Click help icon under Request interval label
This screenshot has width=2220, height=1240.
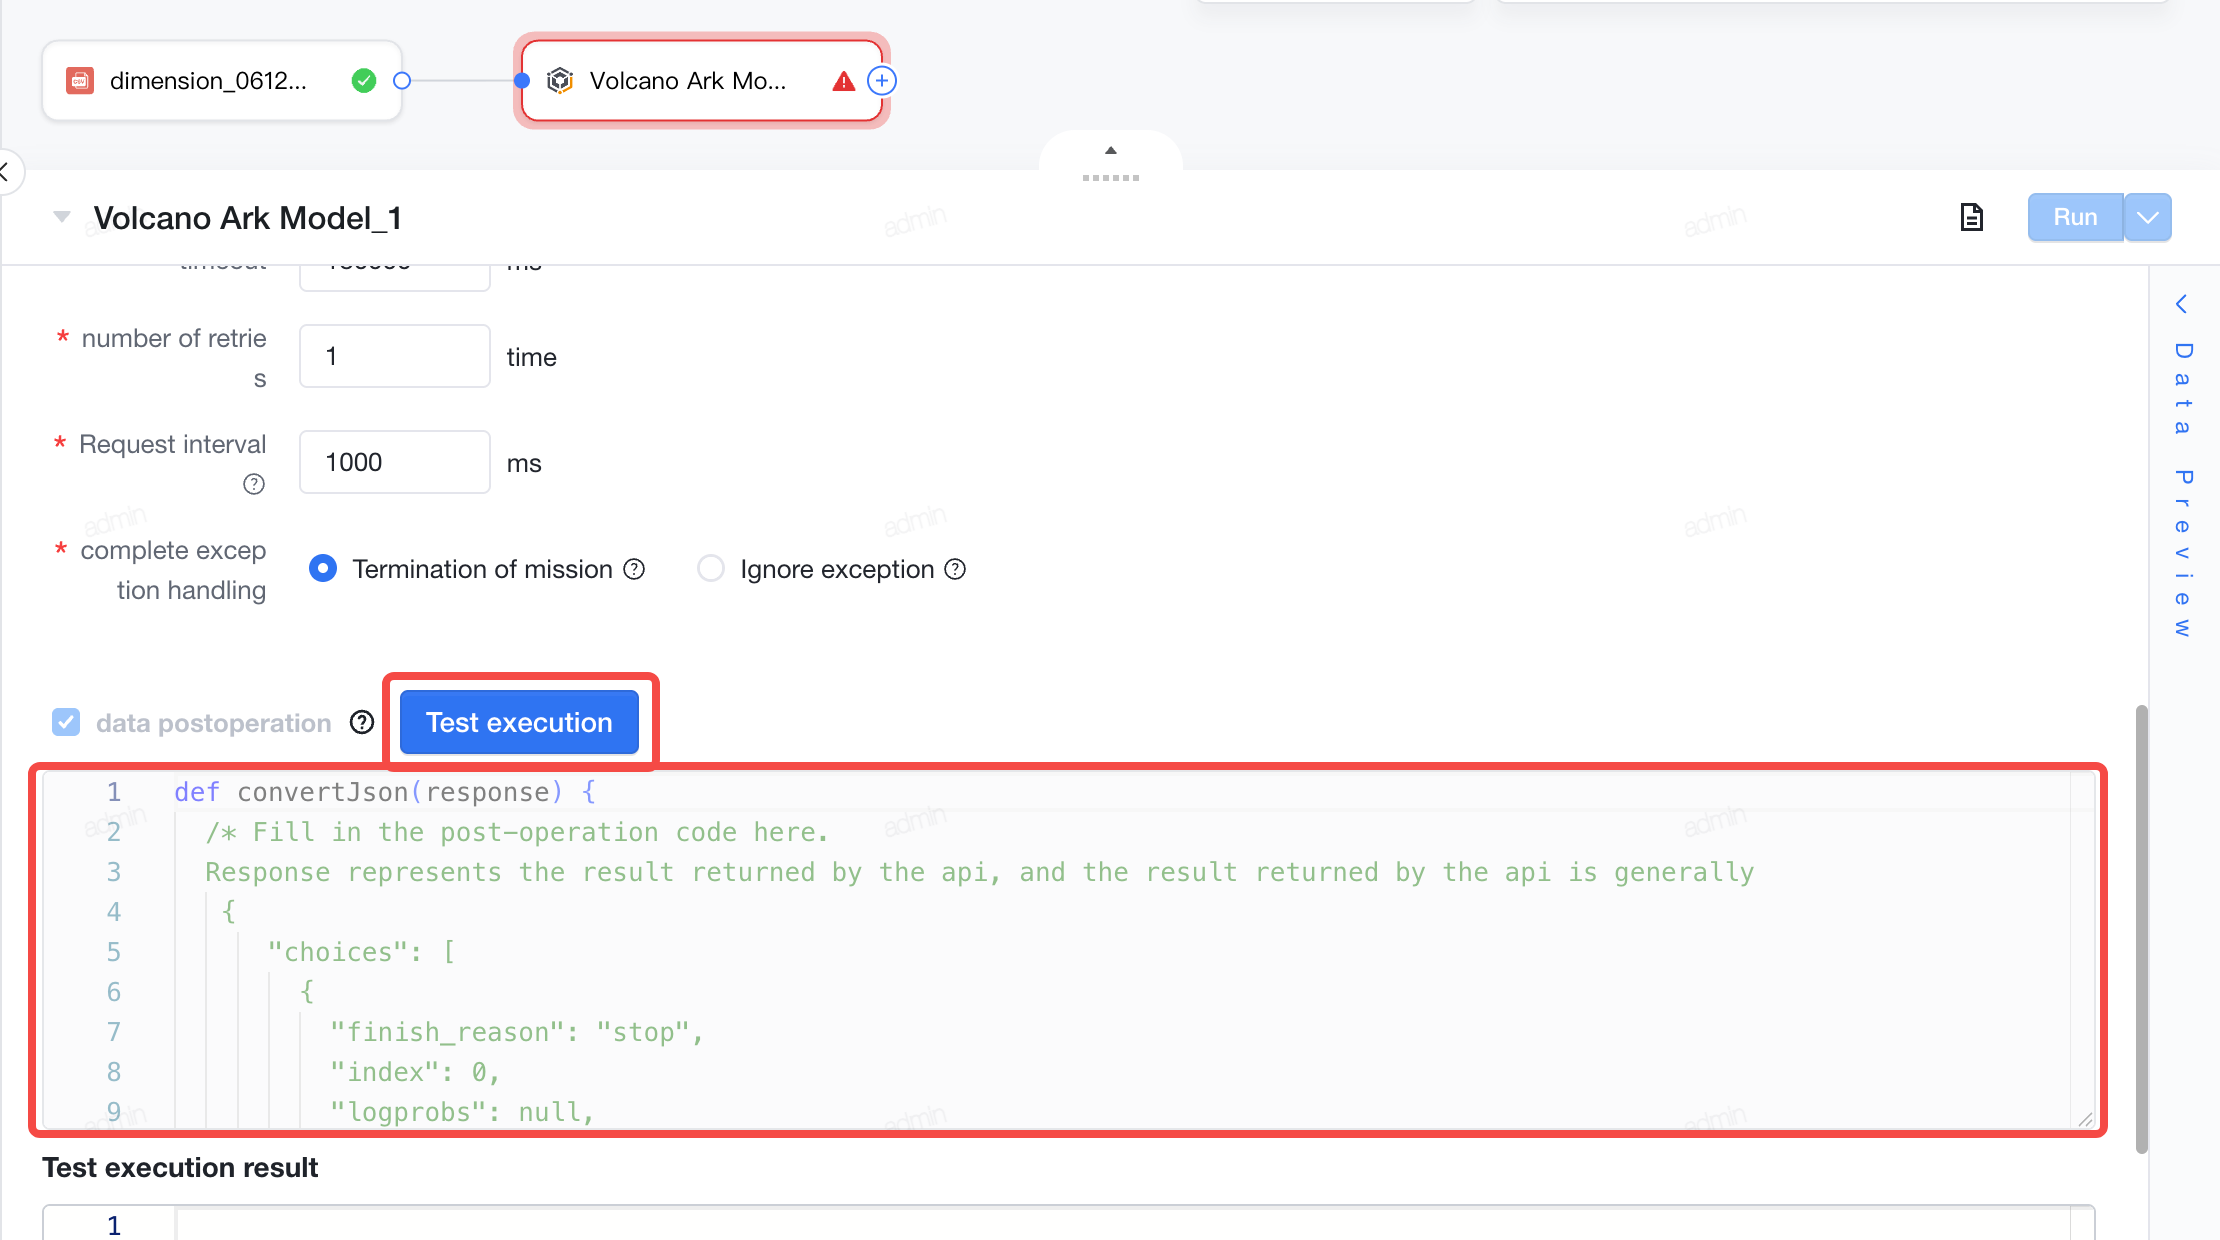click(254, 484)
